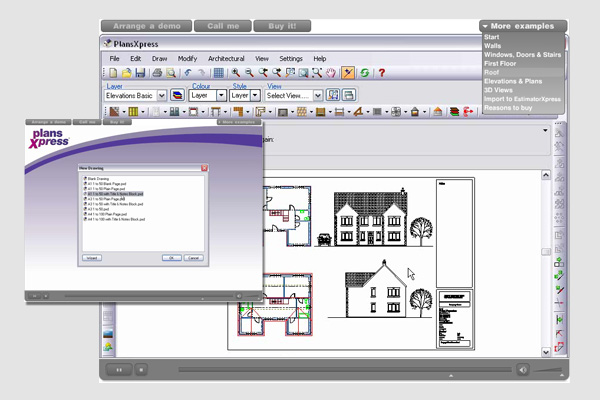
Task: Click the Zoom In magnifier icon
Action: pyautogui.click(x=236, y=73)
